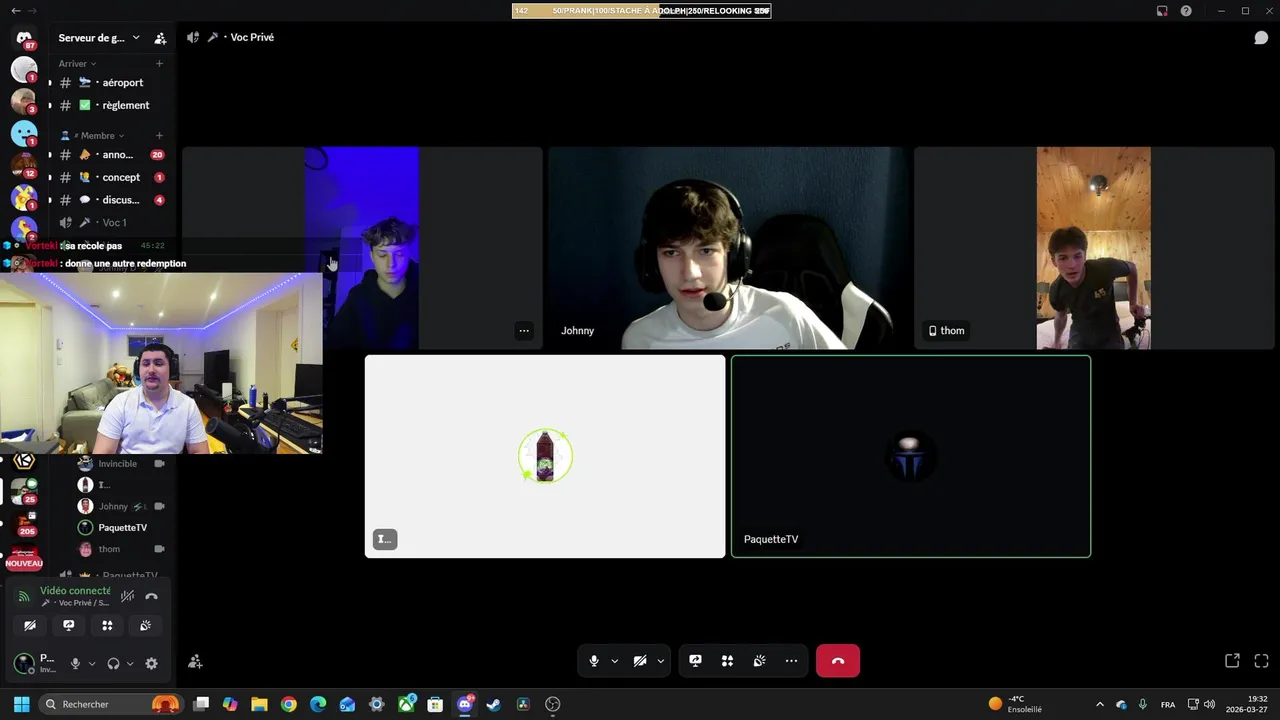Open server icon with 205 badge
Viewport: 1280px width, 720px height.
click(x=24, y=525)
